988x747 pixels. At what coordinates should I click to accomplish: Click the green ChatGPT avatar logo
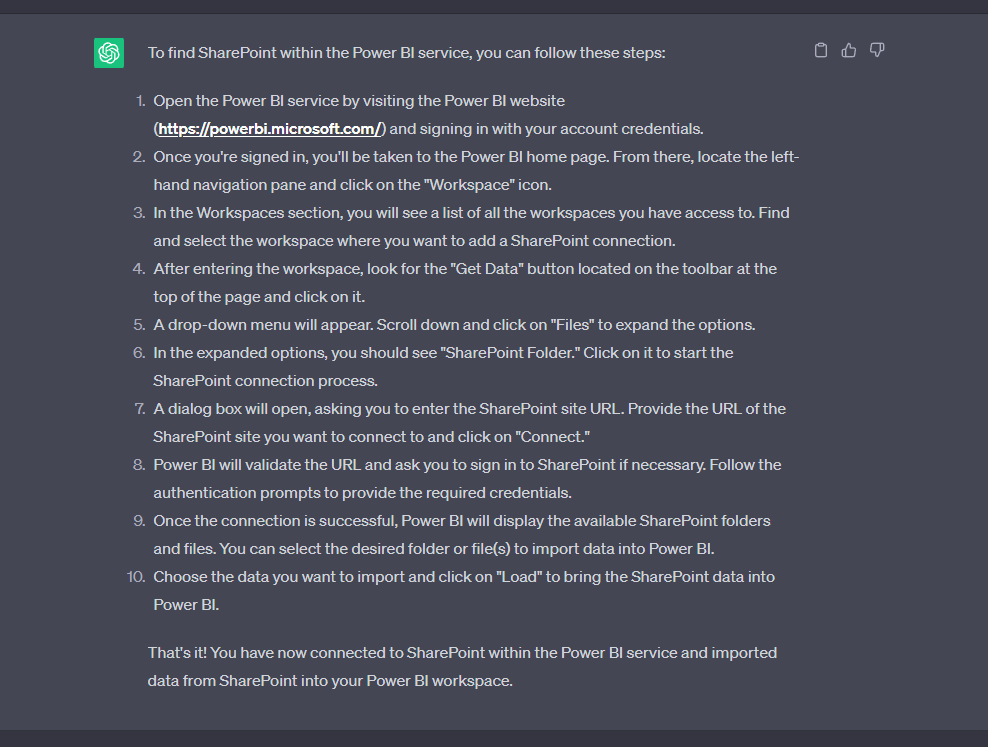pos(109,53)
